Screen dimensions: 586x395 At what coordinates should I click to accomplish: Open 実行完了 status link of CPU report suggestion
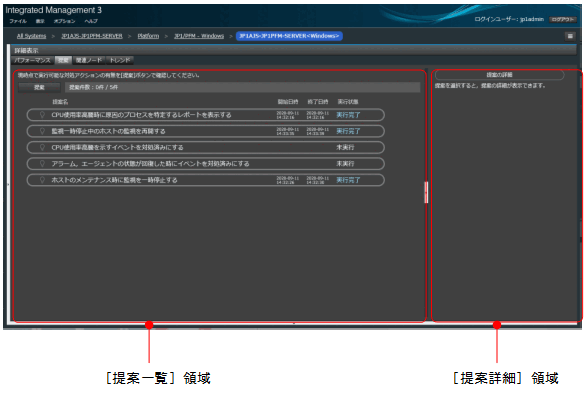(348, 115)
